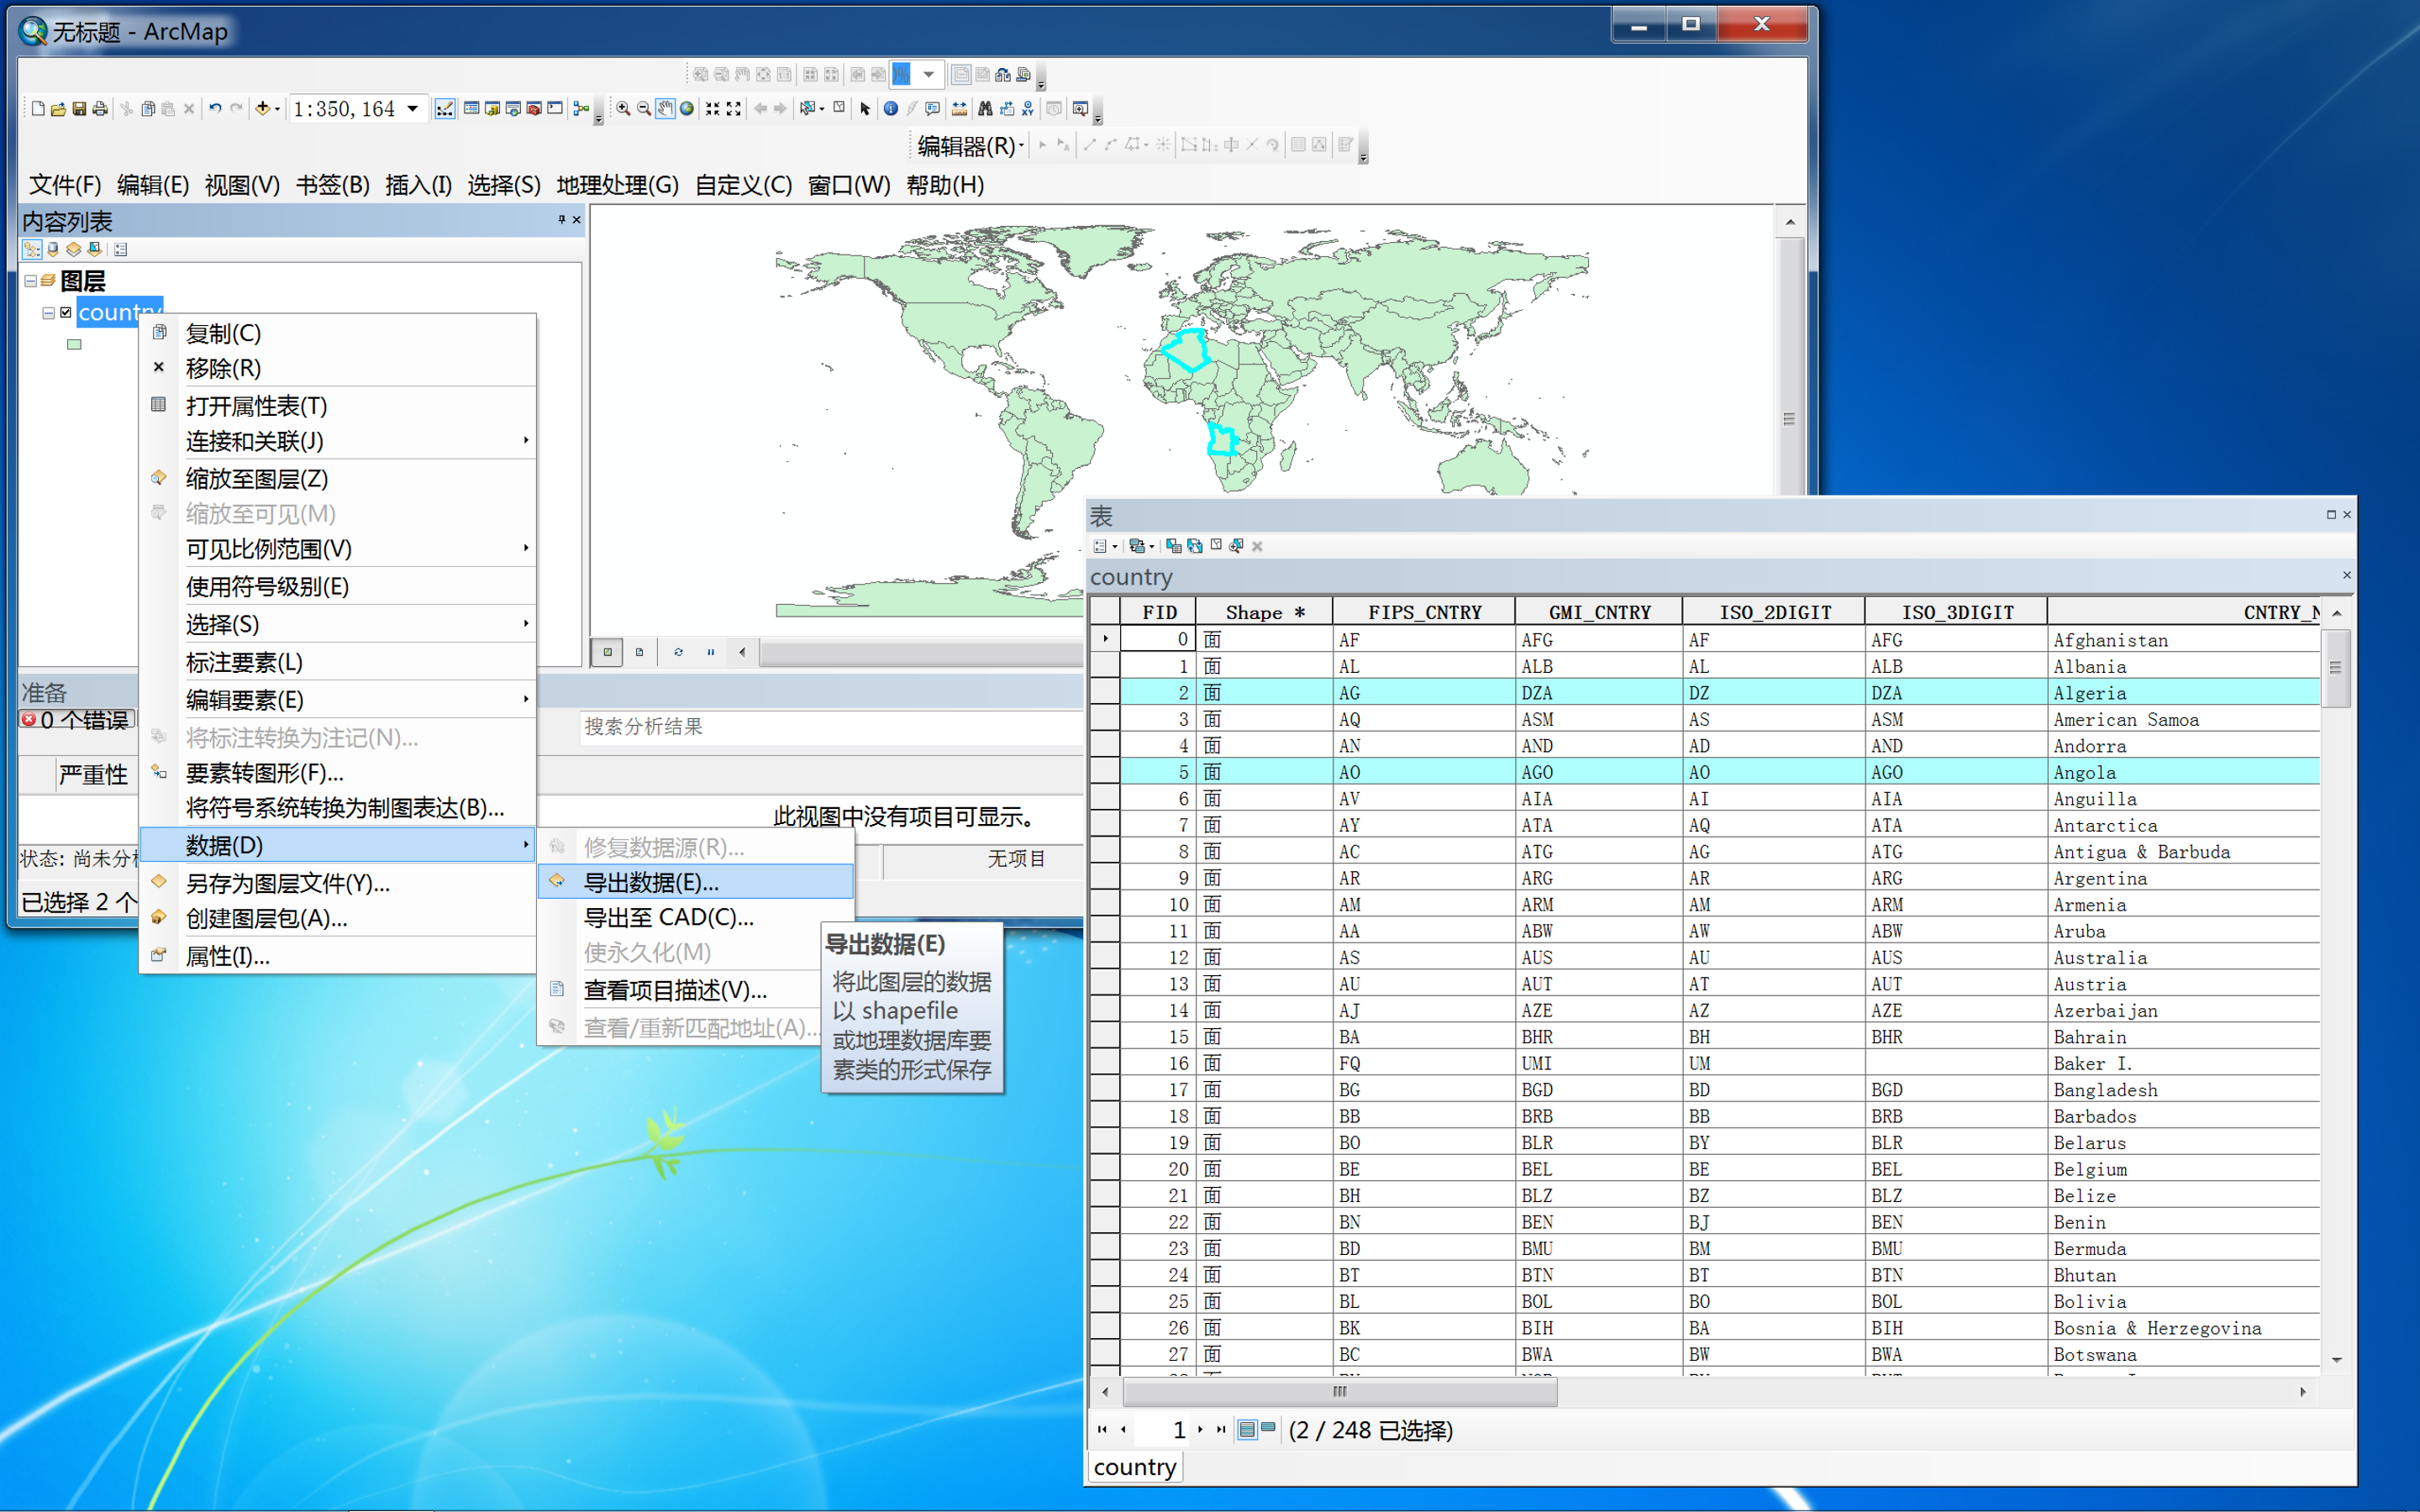Screen dimensions: 2420x1512
Task: Click the Full Extent globe icon
Action: [x=687, y=109]
